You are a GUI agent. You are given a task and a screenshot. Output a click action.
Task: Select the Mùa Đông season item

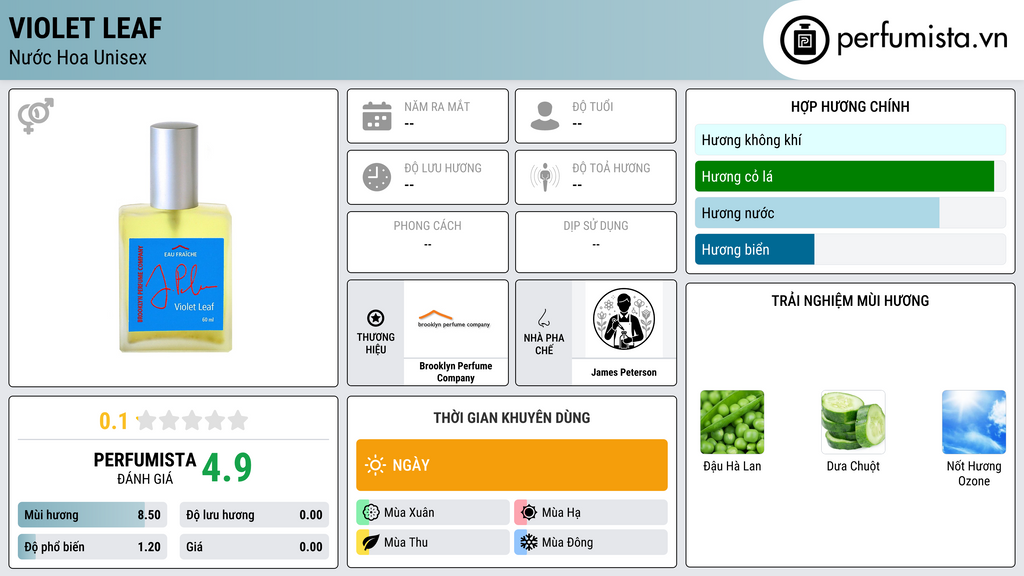coord(591,542)
